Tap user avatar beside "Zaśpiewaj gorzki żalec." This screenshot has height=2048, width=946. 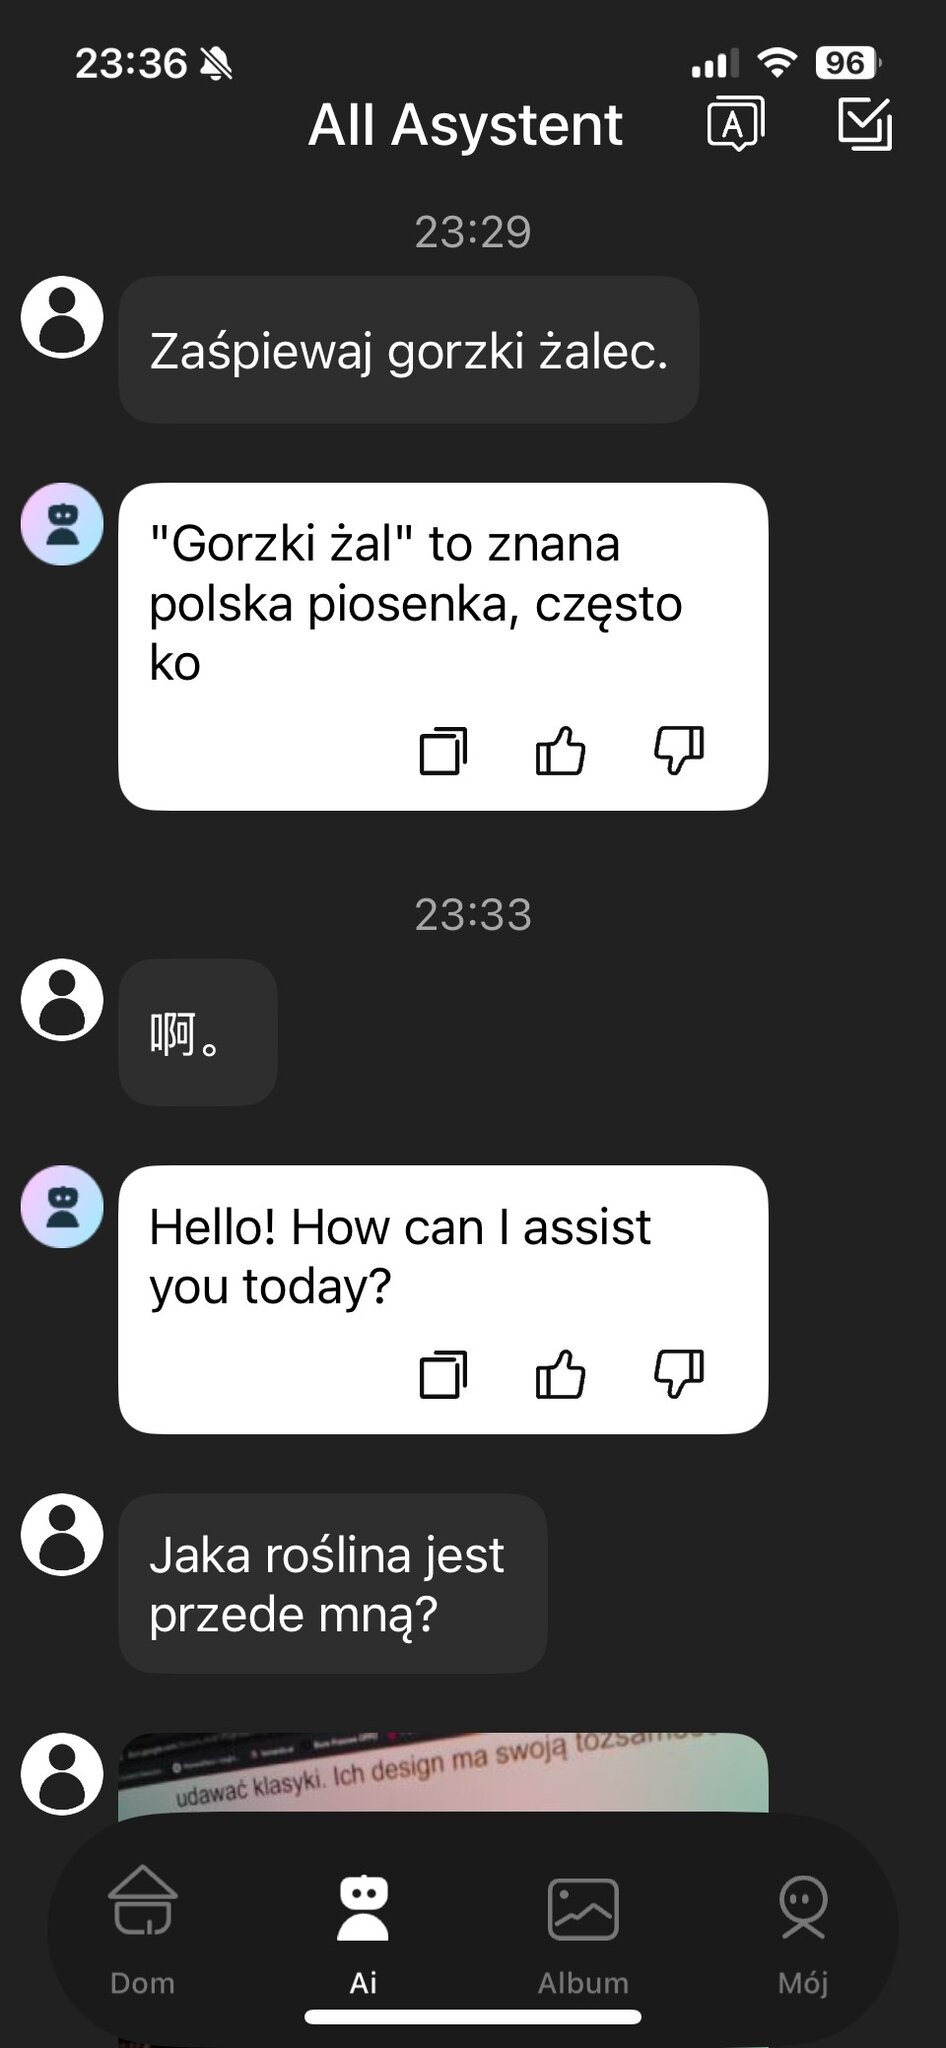click(x=62, y=317)
